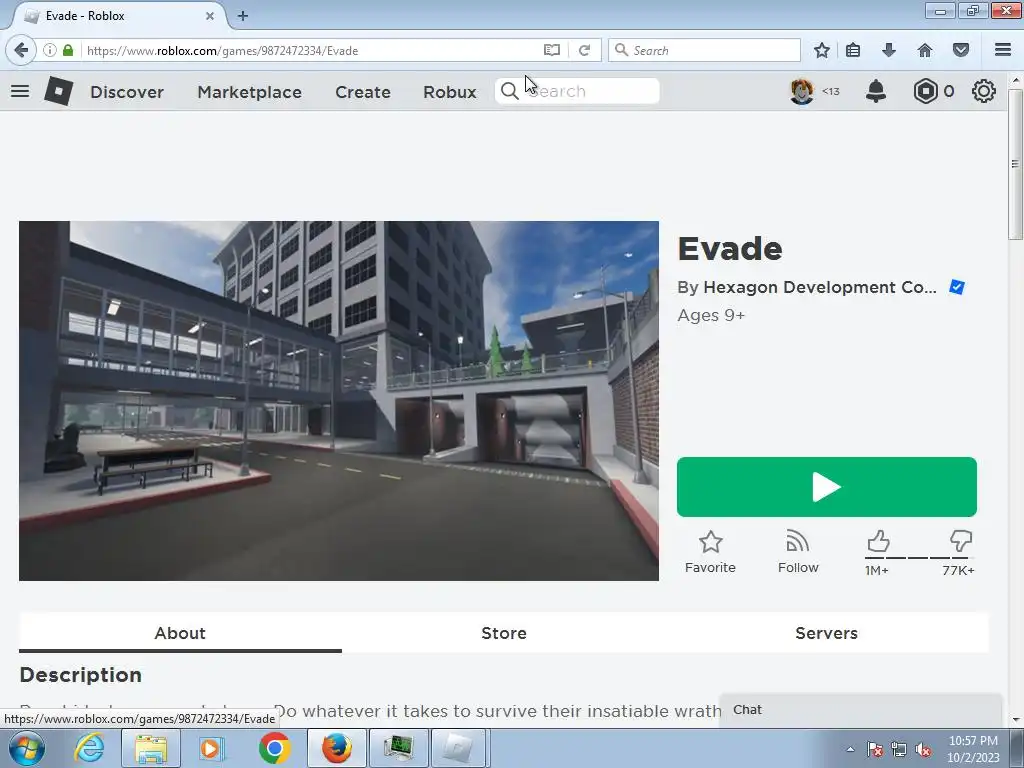Viewport: 1024px width, 768px height.
Task: Open the Robux page link
Action: 449,92
